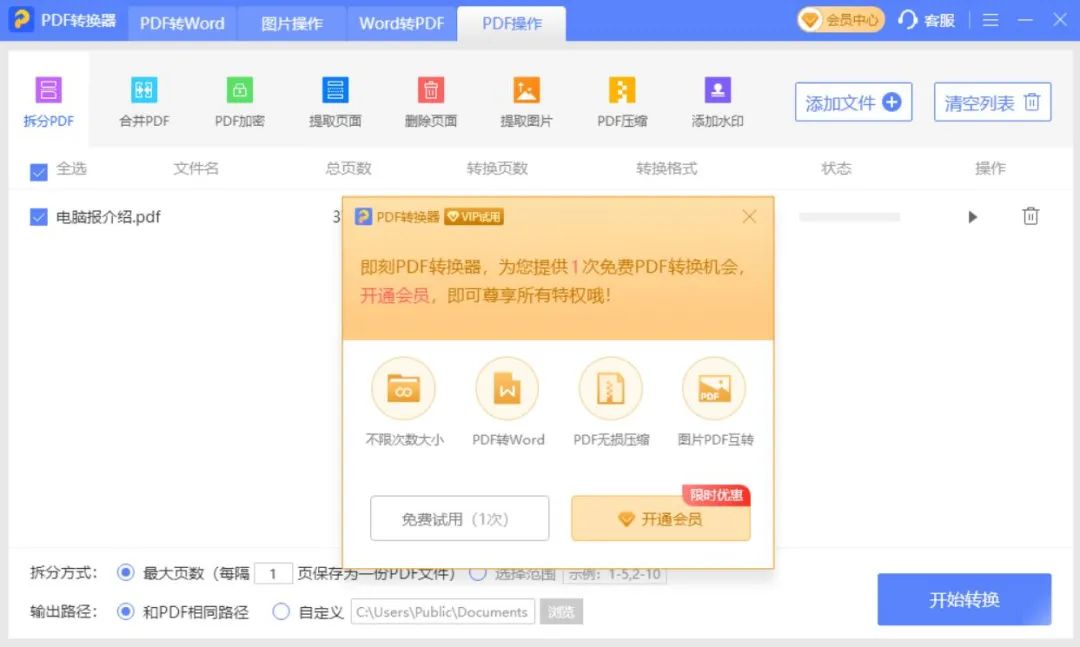This screenshot has width=1080, height=647.
Task: Click 清空列表 button
Action: click(x=993, y=102)
